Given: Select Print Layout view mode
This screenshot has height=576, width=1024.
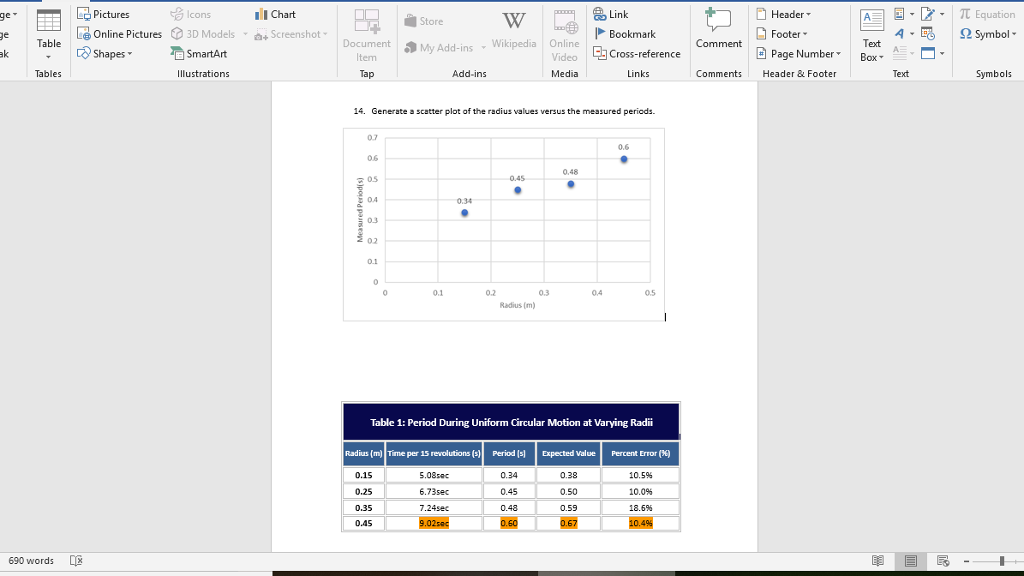Looking at the screenshot, I should tap(910, 560).
